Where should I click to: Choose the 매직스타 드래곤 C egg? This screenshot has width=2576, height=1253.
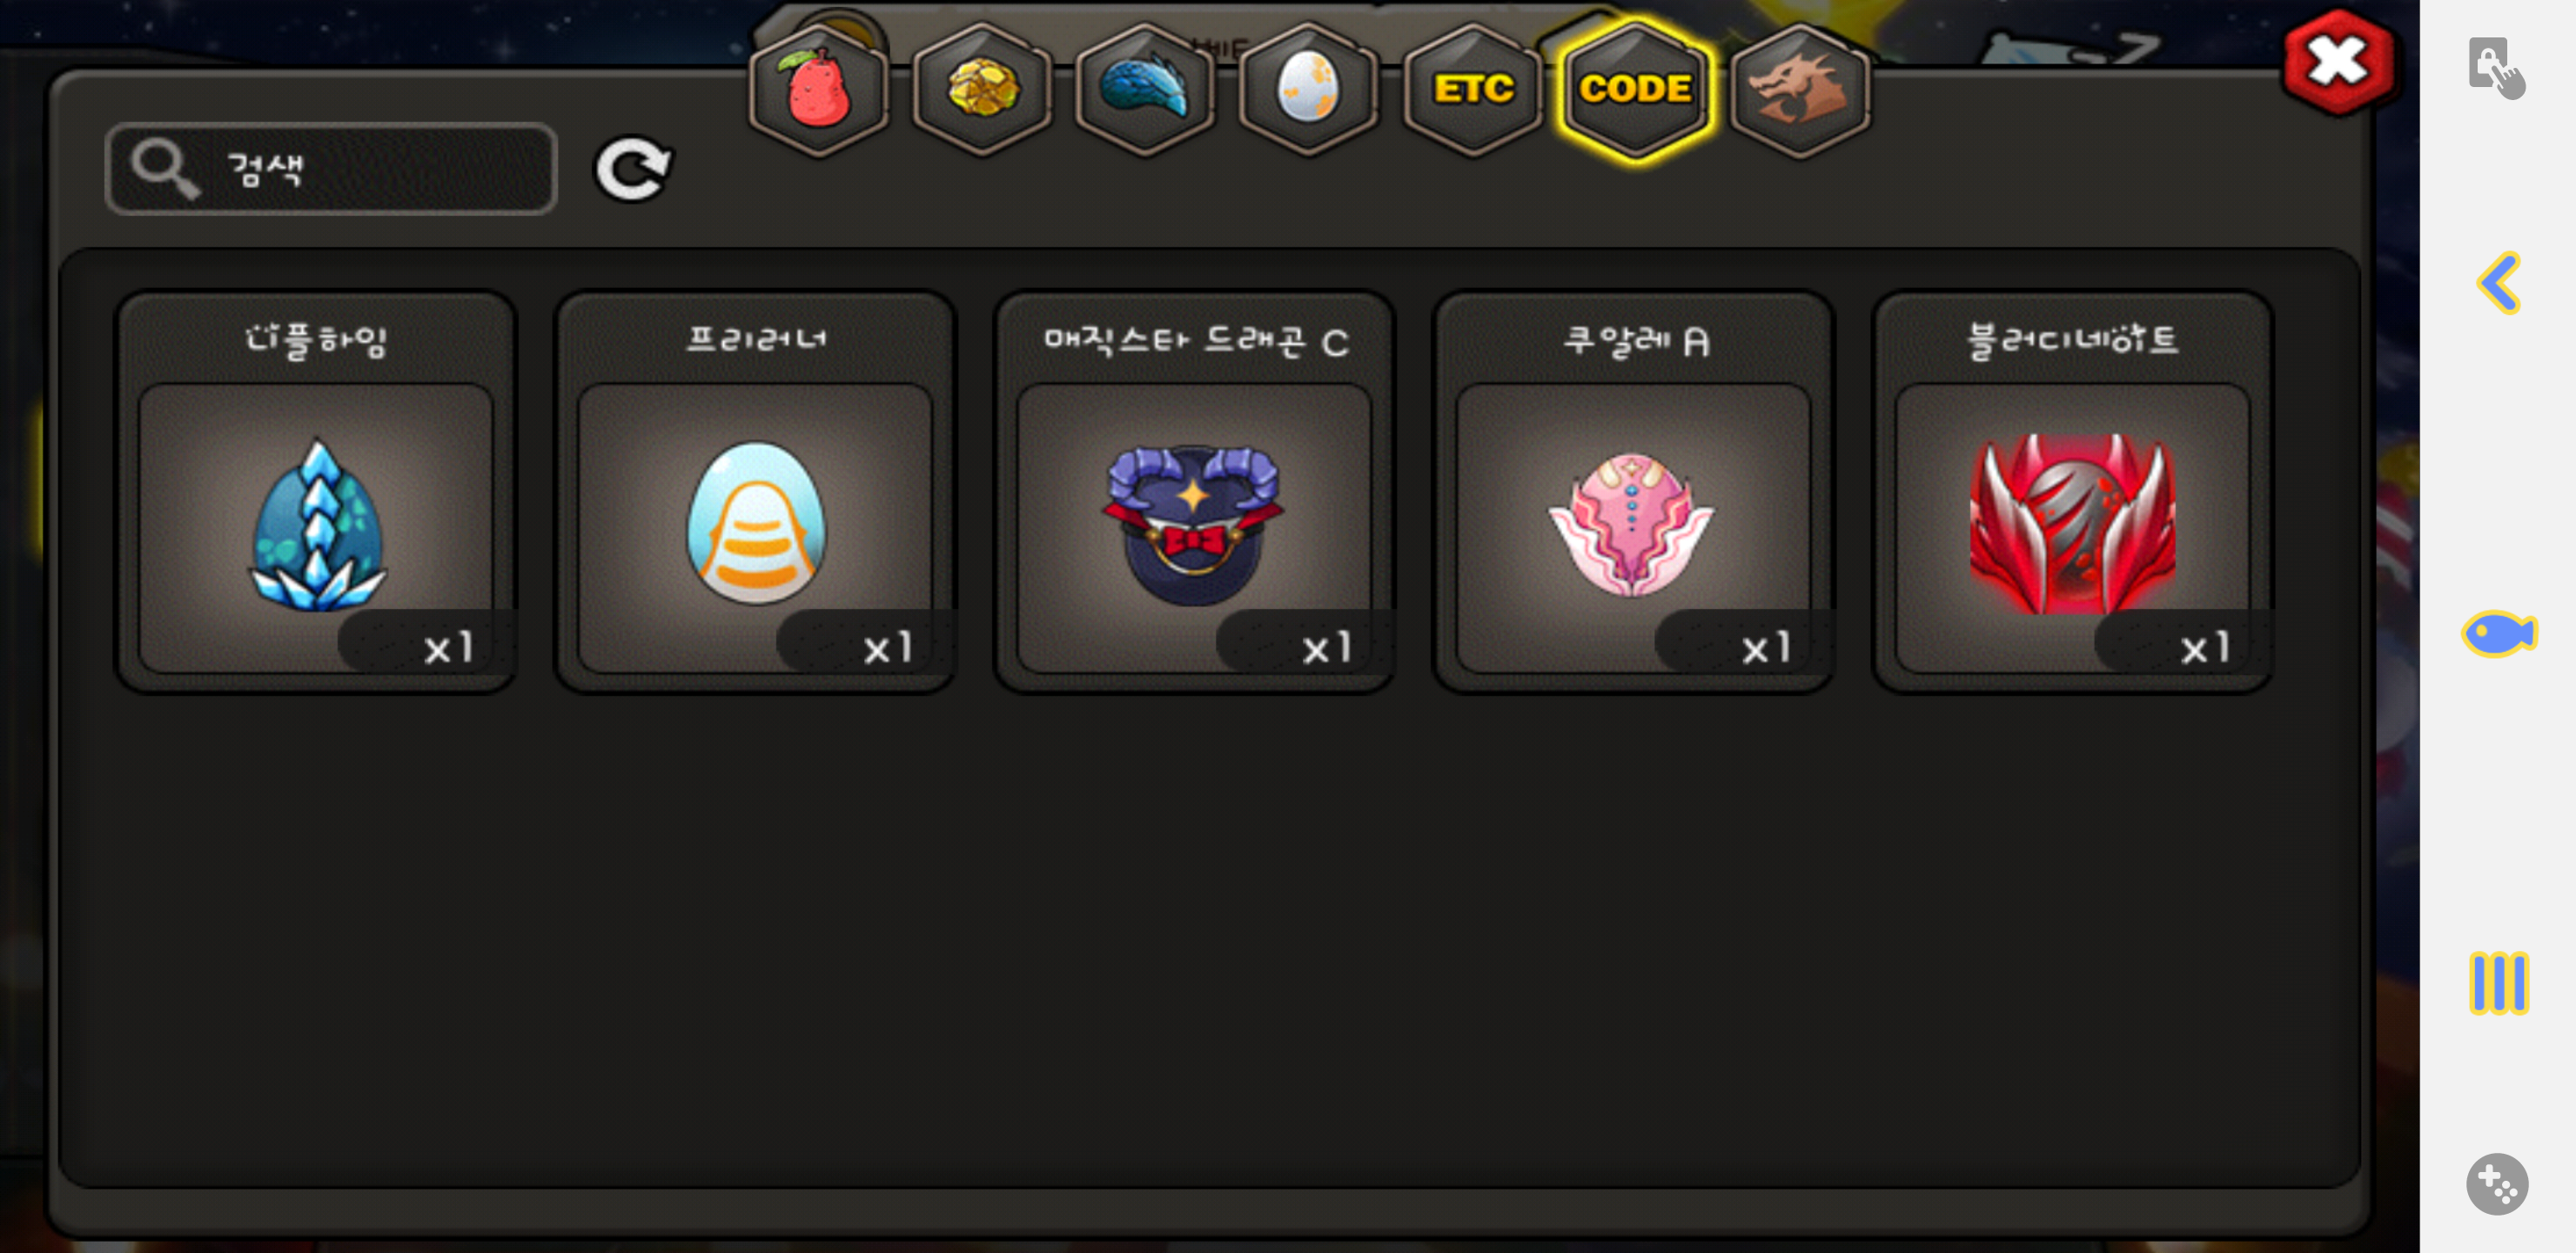tap(1194, 492)
